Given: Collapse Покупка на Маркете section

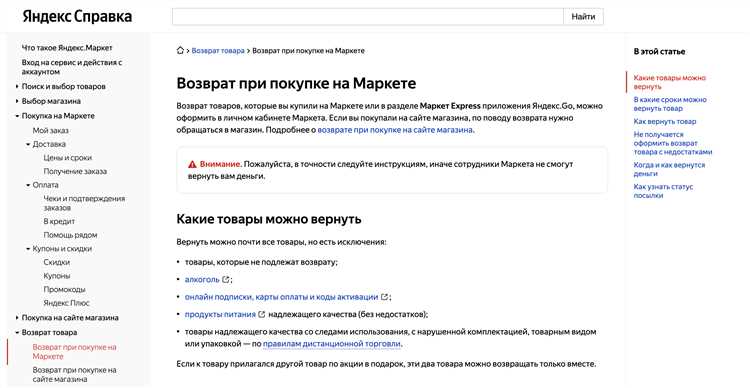Looking at the screenshot, I should 17,116.
